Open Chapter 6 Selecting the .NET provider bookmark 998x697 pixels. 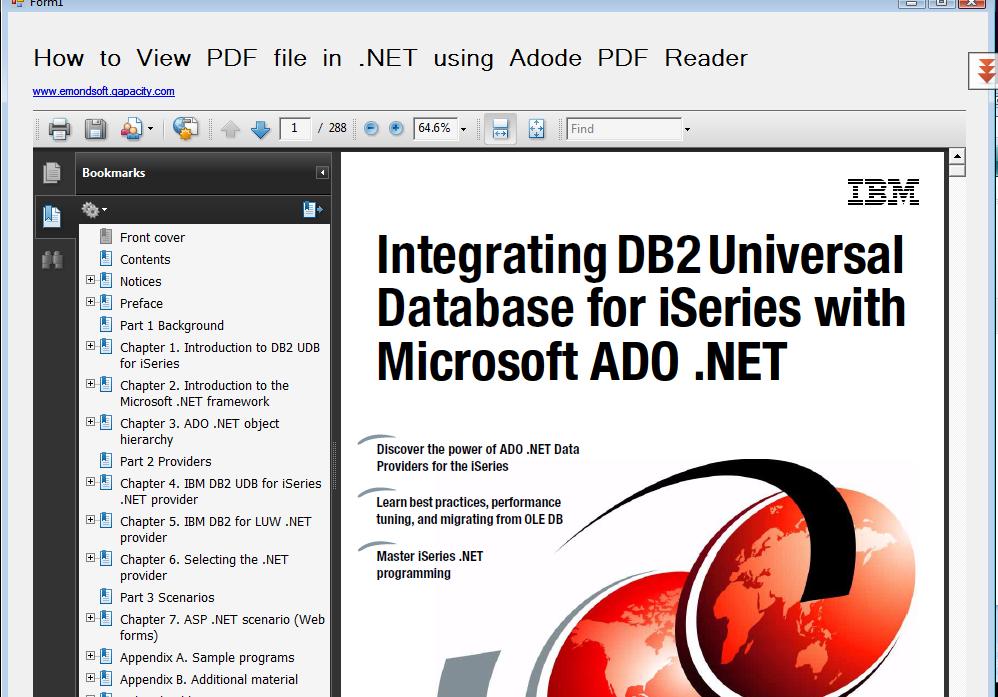(204, 567)
